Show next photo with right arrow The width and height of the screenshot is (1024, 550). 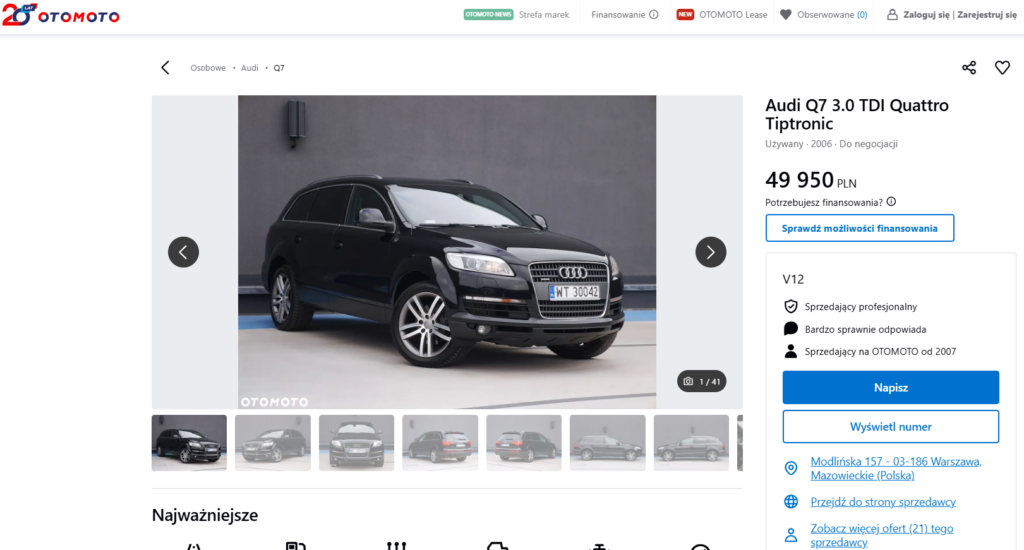(x=710, y=252)
